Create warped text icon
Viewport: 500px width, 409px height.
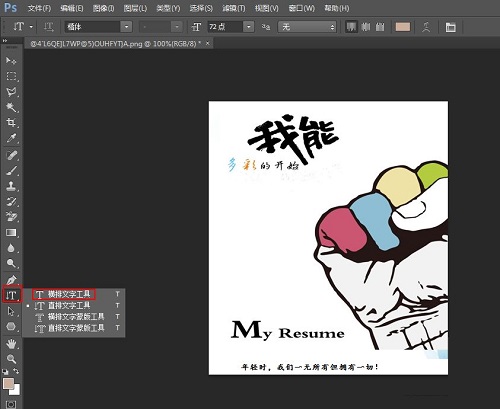point(426,27)
